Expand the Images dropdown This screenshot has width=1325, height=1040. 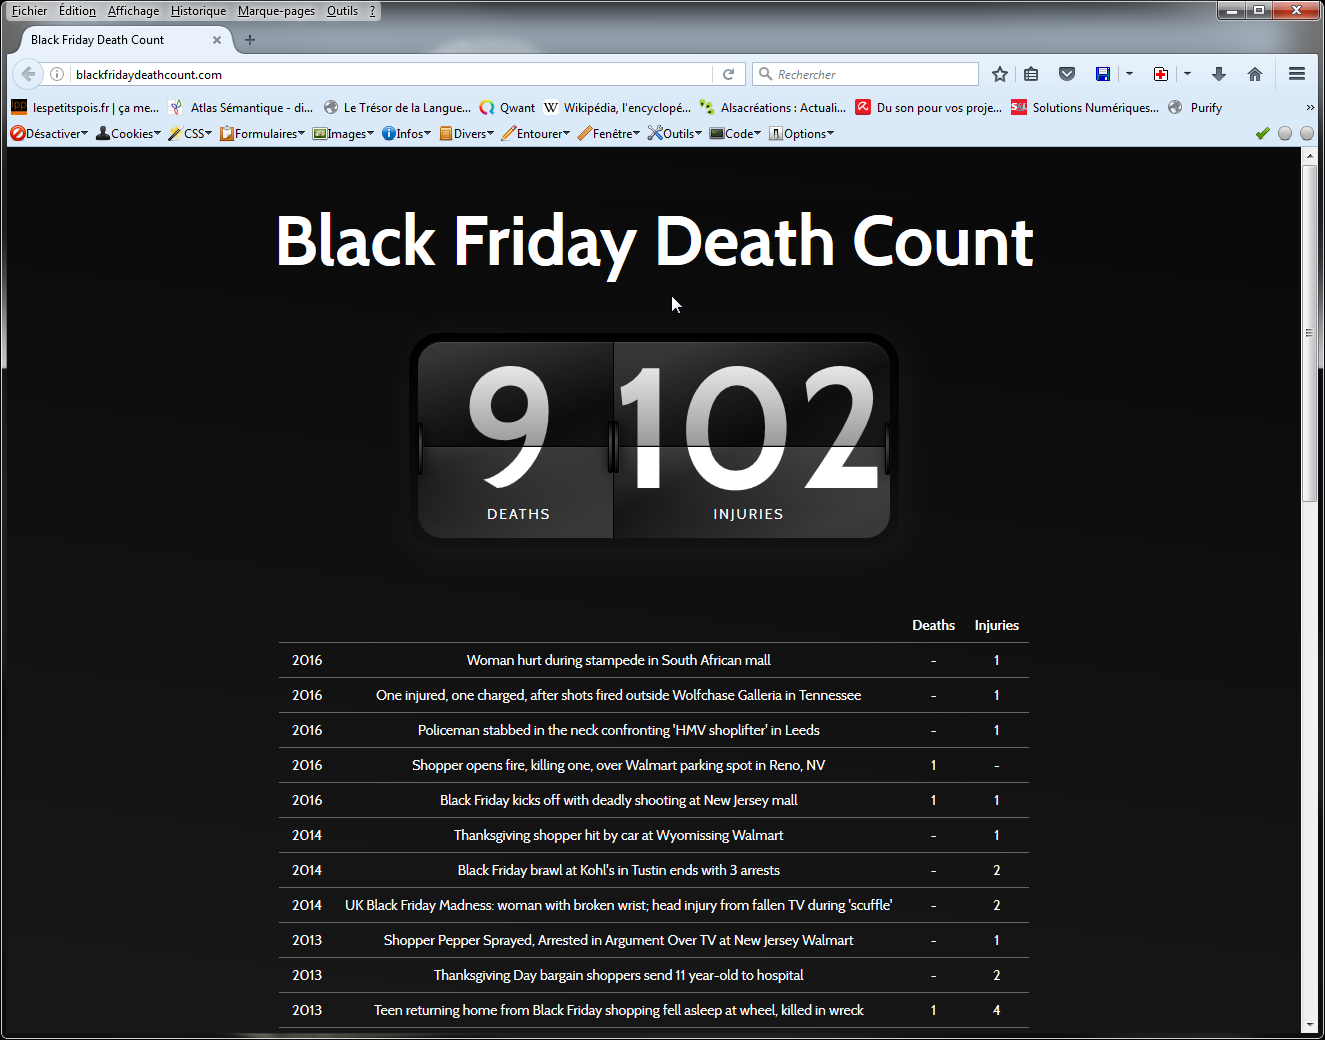click(x=343, y=133)
